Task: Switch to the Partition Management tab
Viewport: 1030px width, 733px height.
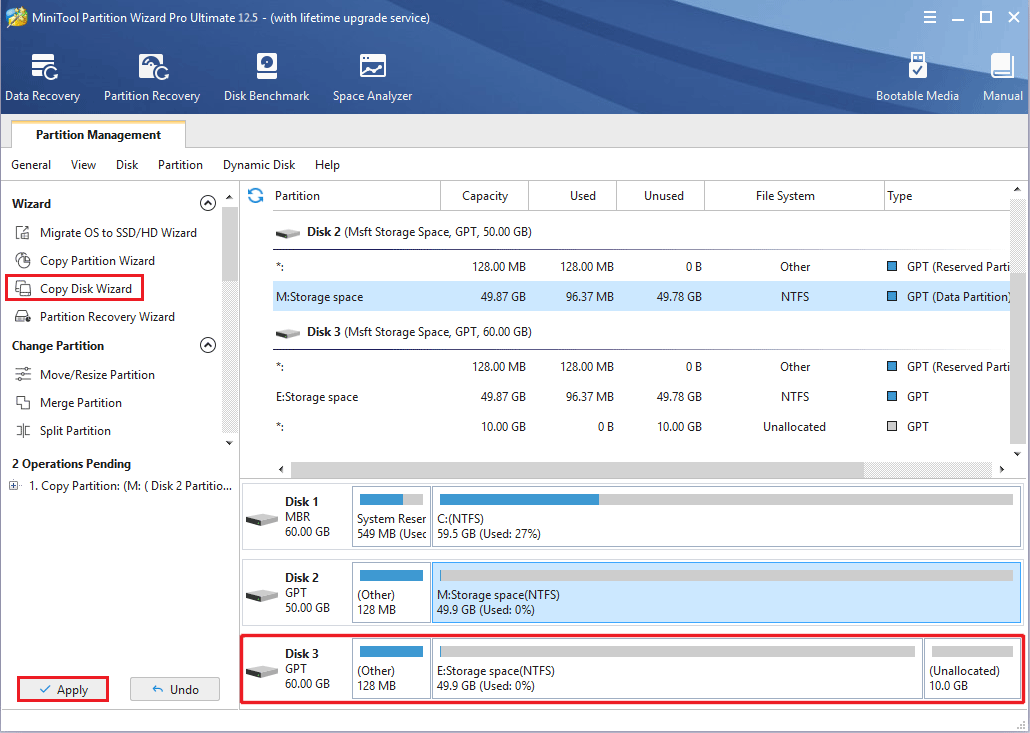Action: [97, 134]
